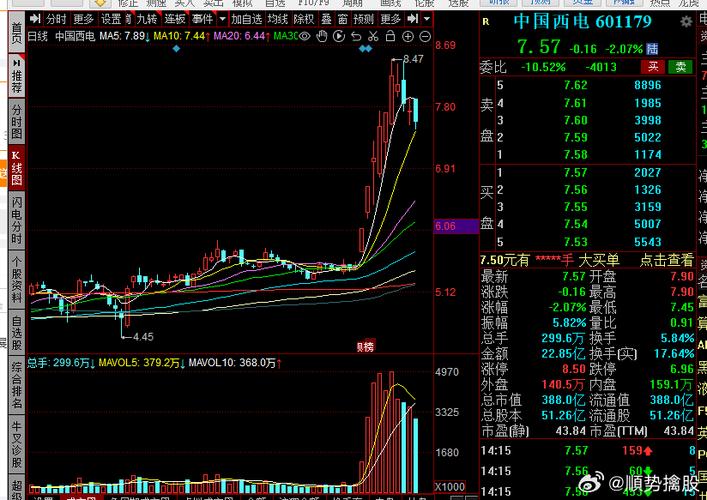Click the 点击查看 link
707x500 pixels.
click(x=666, y=260)
